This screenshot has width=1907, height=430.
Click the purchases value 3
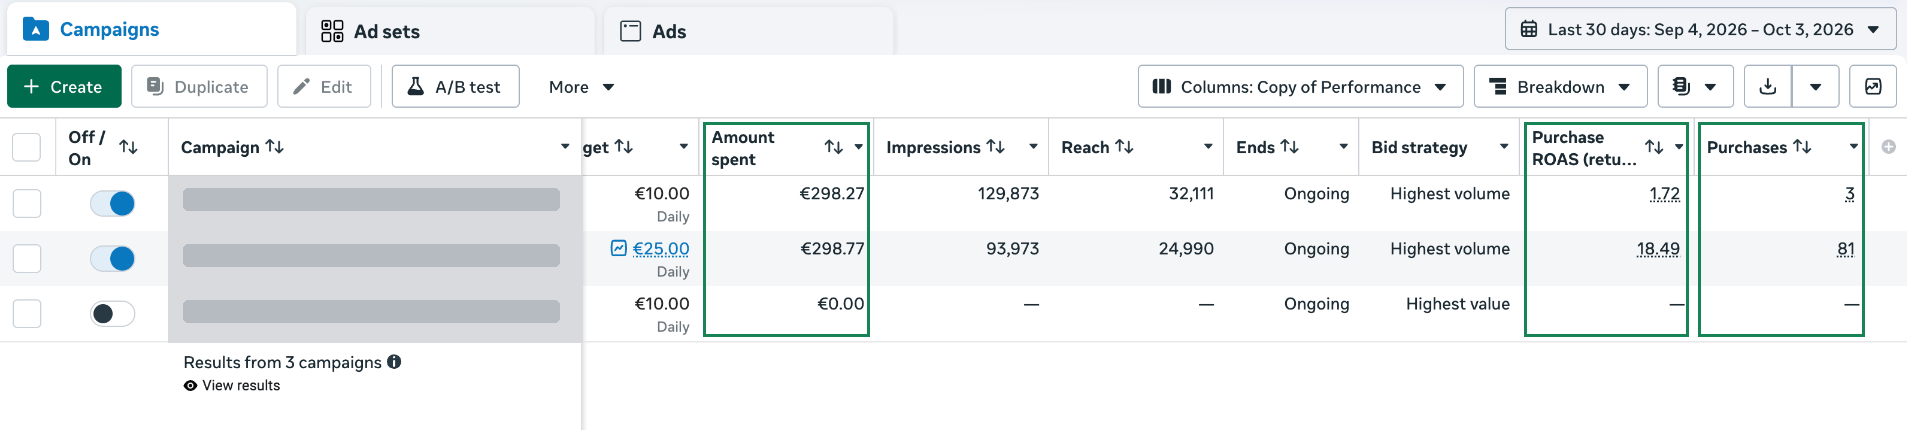[x=1850, y=194]
